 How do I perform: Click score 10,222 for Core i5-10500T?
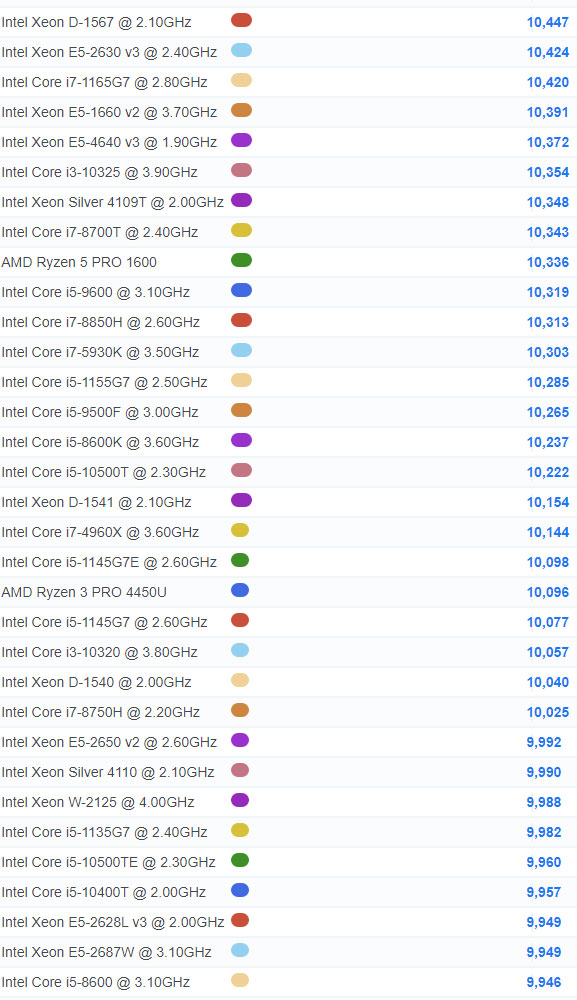pos(548,472)
